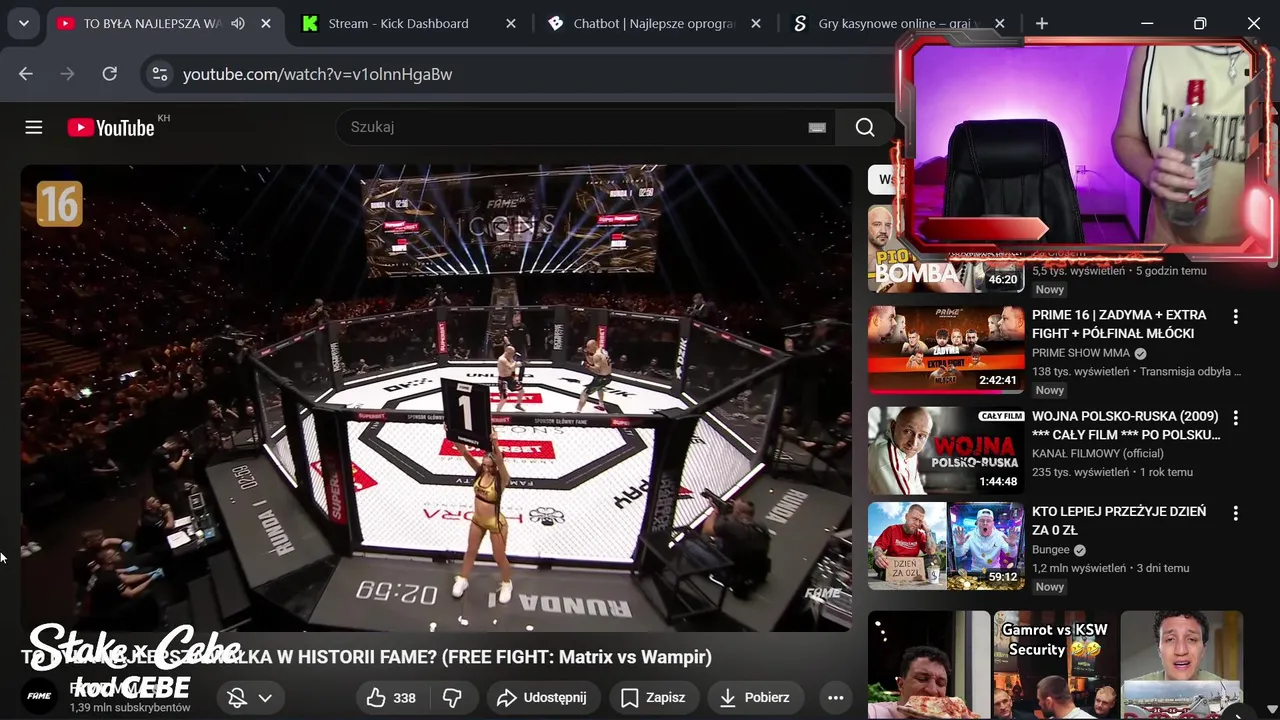This screenshot has width=1280, height=720.
Task: Click 1,39 mln subskrybentów text
Action: 130,708
